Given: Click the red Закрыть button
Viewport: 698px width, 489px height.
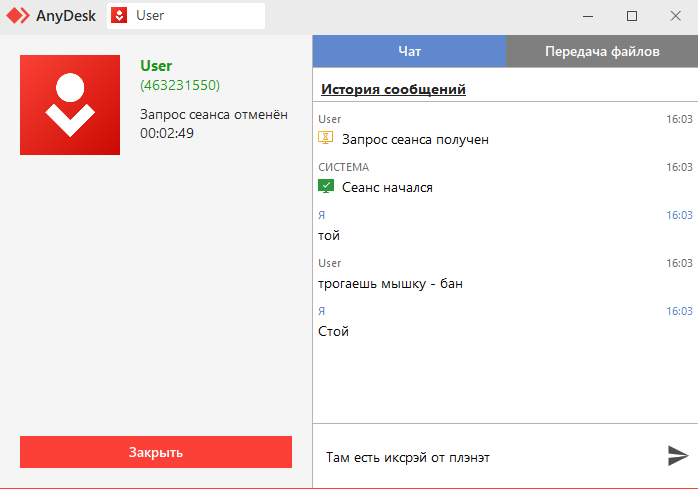Looking at the screenshot, I should pos(156,452).
